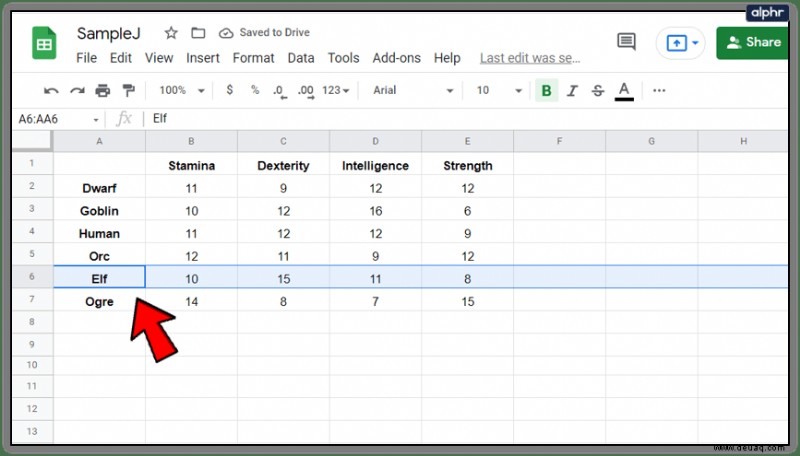Open the font size 10 dropdown
This screenshot has width=800, height=456.
coord(499,90)
